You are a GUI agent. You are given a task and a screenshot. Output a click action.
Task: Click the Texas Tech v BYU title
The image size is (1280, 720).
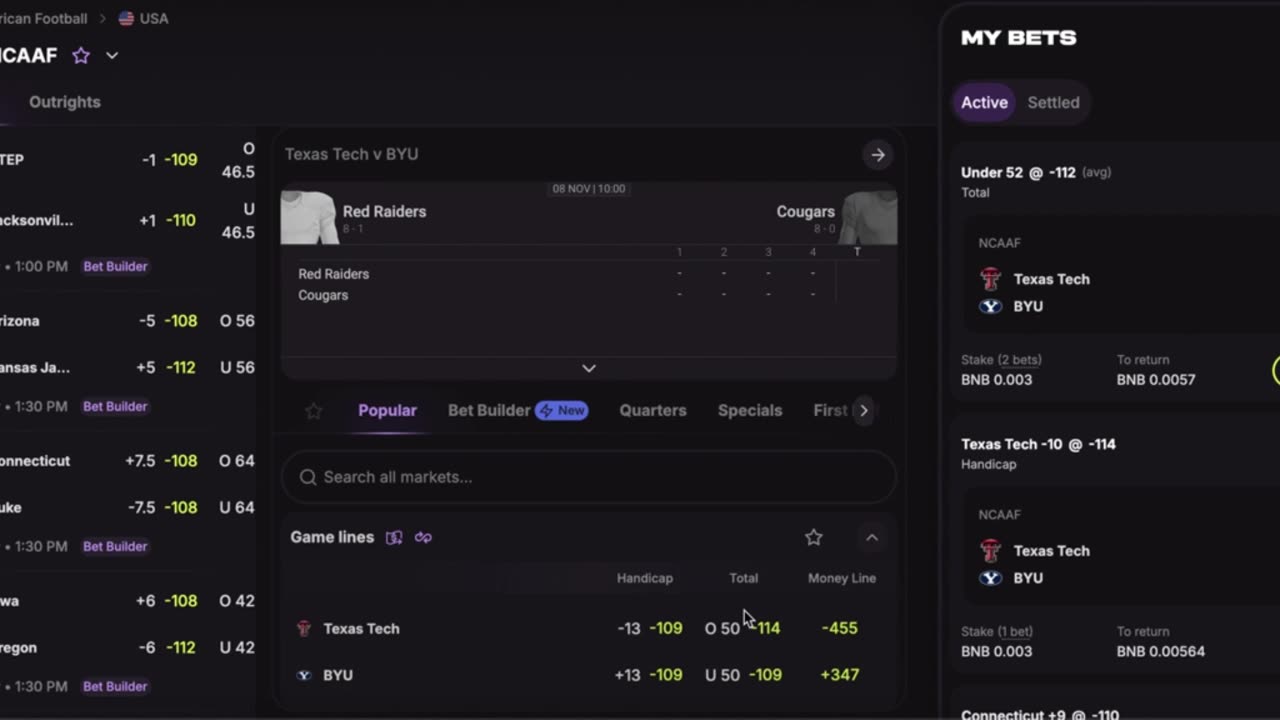click(351, 154)
